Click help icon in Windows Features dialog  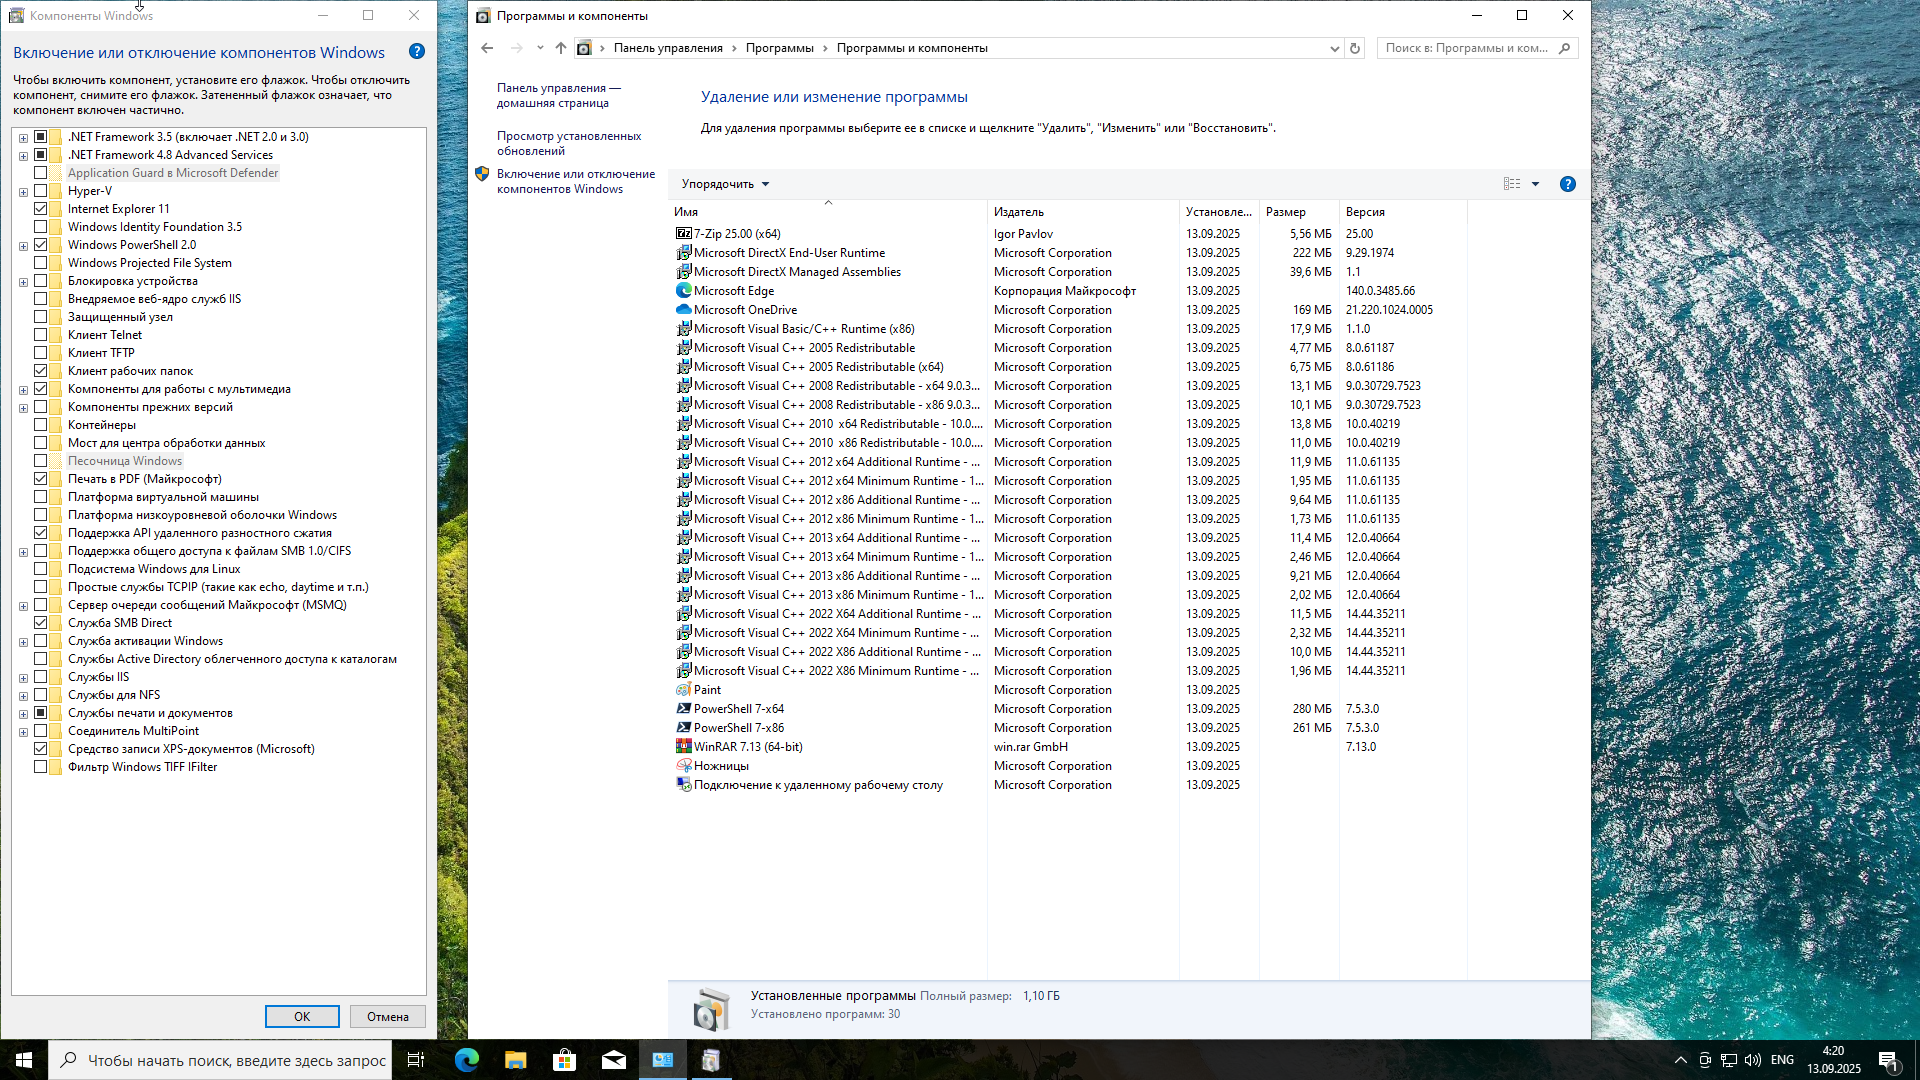tap(417, 52)
